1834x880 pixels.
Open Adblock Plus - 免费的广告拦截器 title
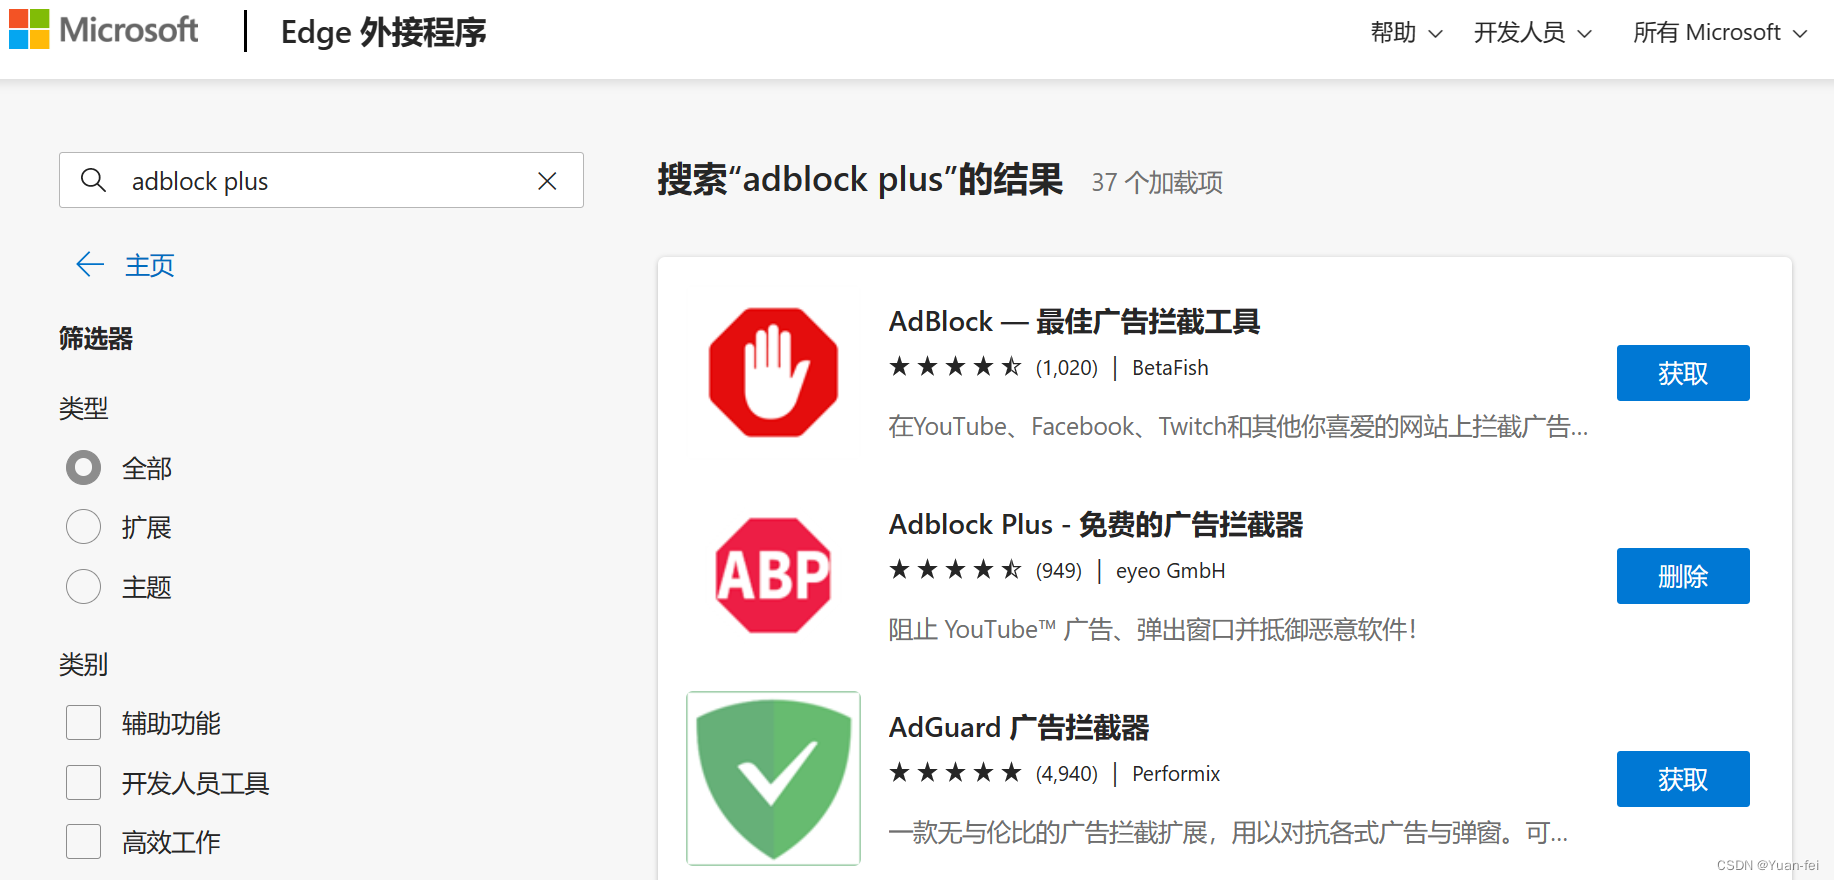(x=1096, y=525)
